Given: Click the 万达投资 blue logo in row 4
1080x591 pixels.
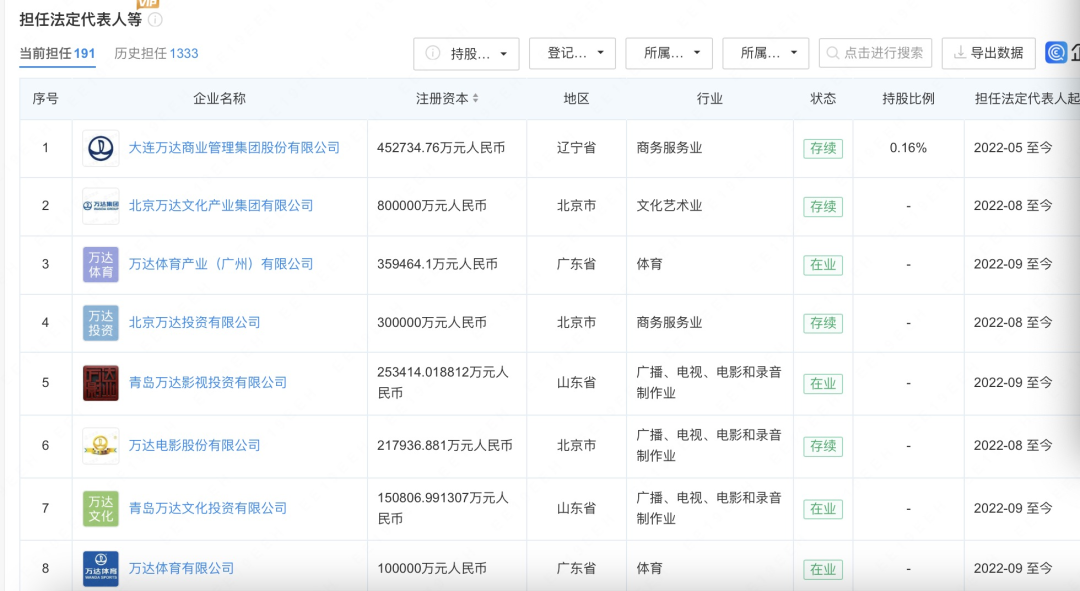Looking at the screenshot, I should [100, 323].
